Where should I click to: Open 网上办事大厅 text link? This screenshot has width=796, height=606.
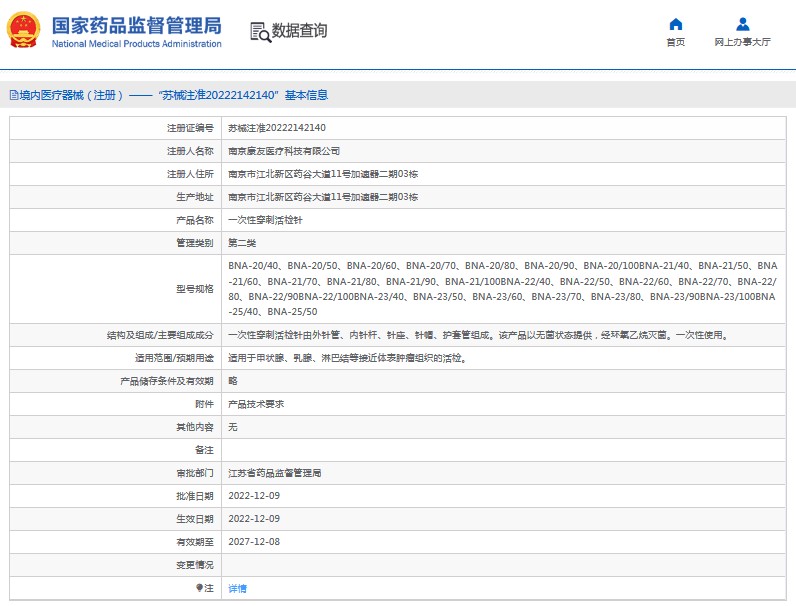(x=742, y=42)
